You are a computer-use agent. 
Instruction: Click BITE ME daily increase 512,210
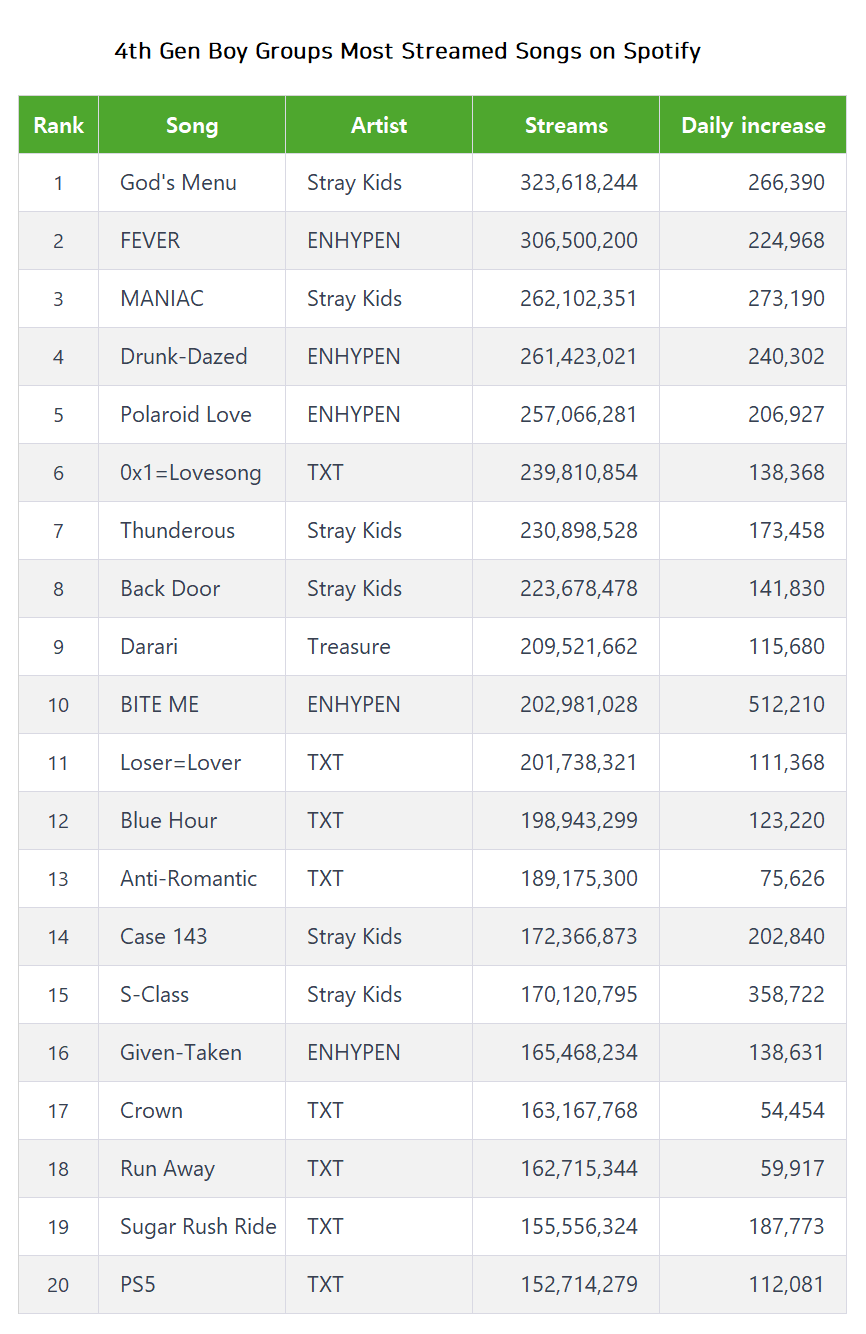point(786,705)
